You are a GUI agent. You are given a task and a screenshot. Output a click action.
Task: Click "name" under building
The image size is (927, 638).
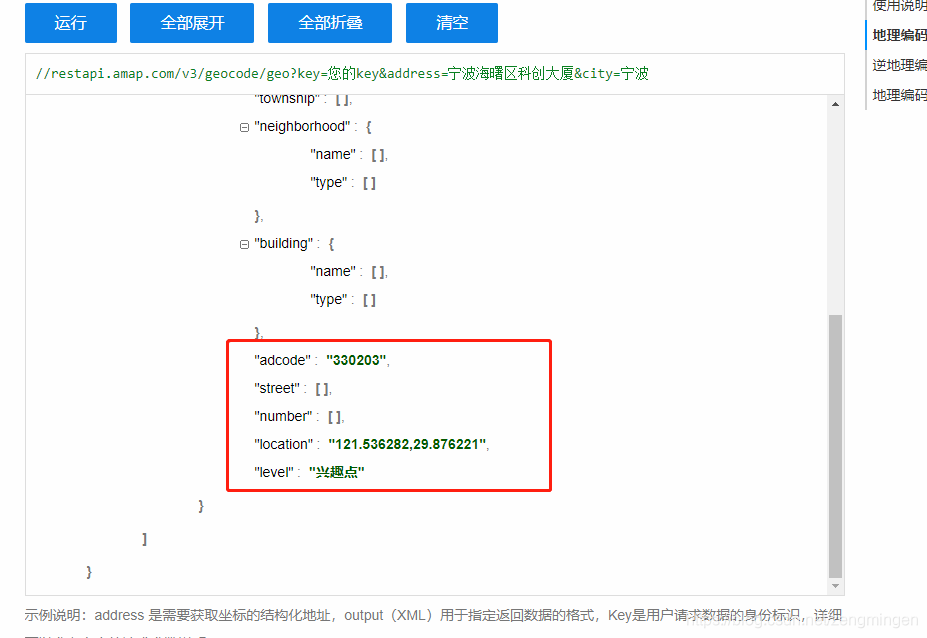pyautogui.click(x=333, y=271)
